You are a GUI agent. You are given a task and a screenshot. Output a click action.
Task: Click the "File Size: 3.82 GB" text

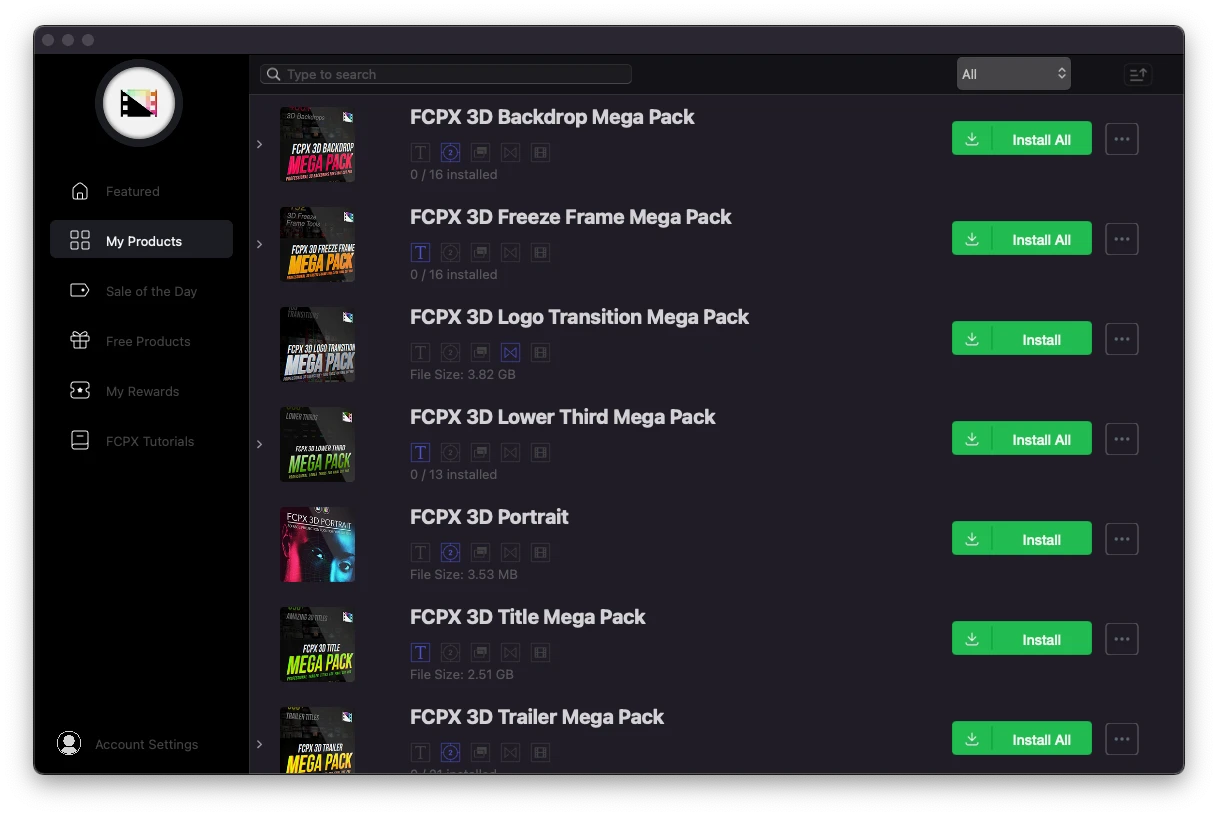point(462,375)
